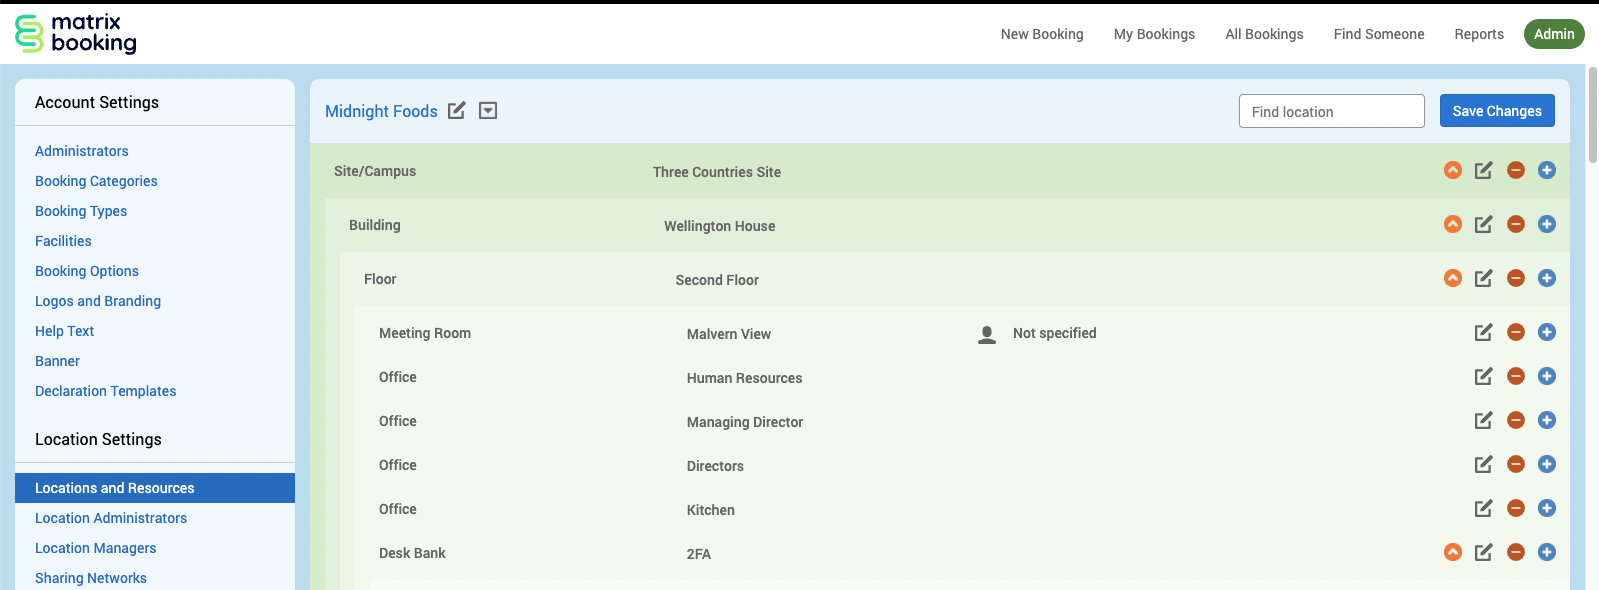Open the dropdown box beside Midnight Foods

tap(488, 111)
